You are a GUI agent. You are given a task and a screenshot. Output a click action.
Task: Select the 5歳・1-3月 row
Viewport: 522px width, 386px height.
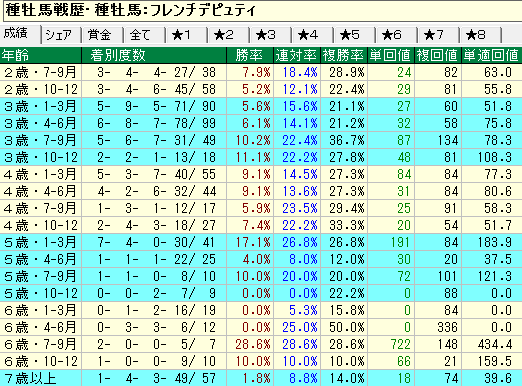pyautogui.click(x=261, y=242)
